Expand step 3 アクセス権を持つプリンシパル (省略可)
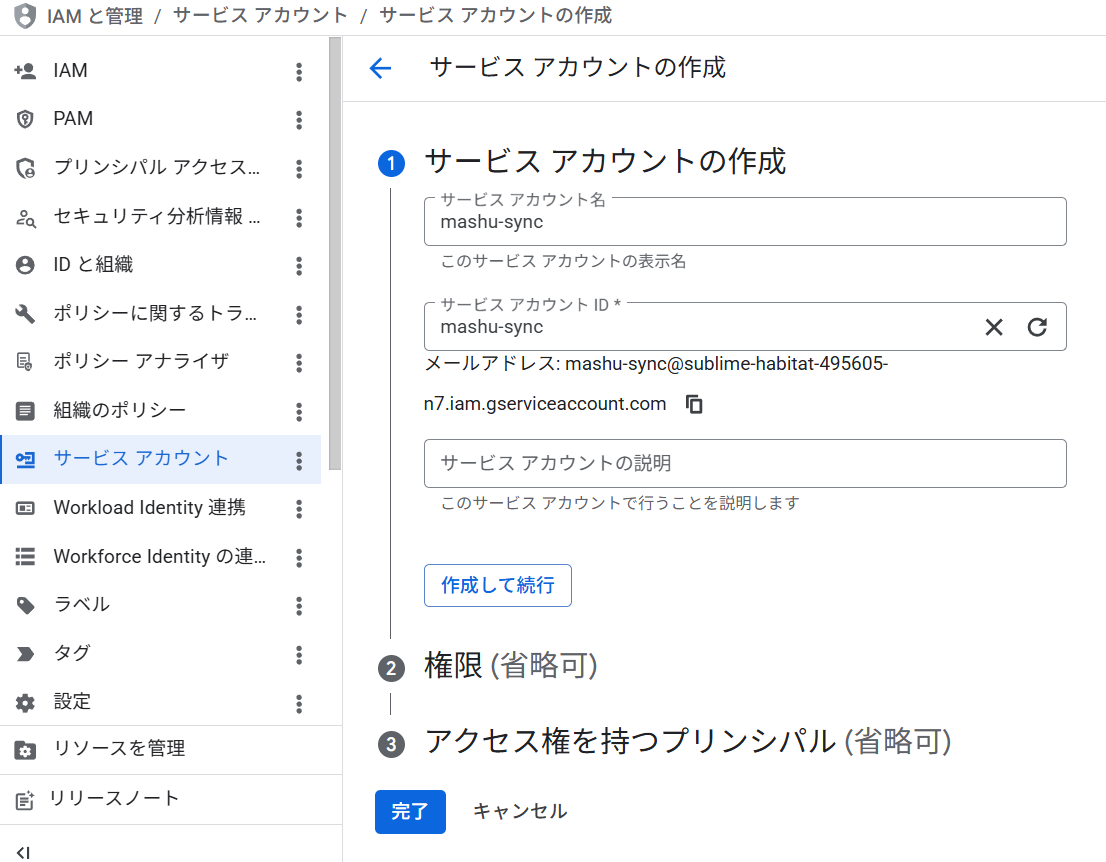This screenshot has width=1106, height=862. click(x=688, y=742)
